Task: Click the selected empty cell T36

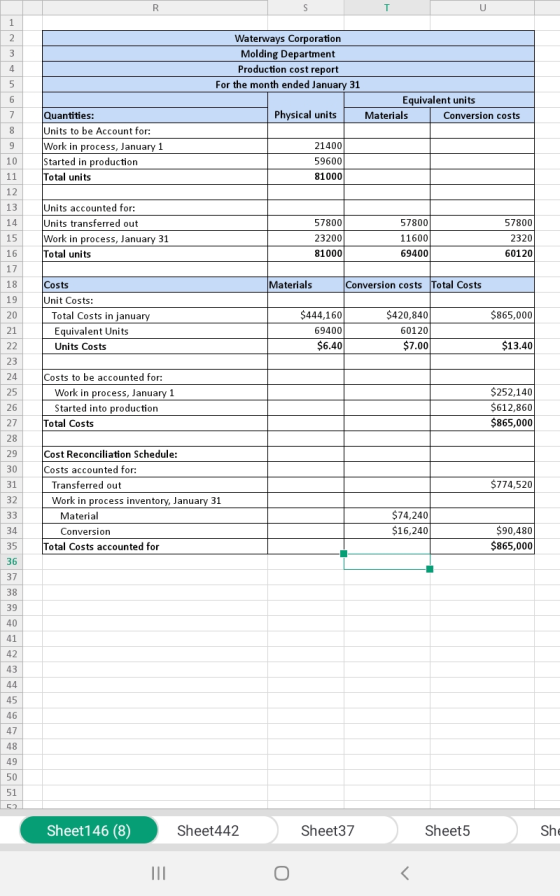Action: tap(387, 562)
